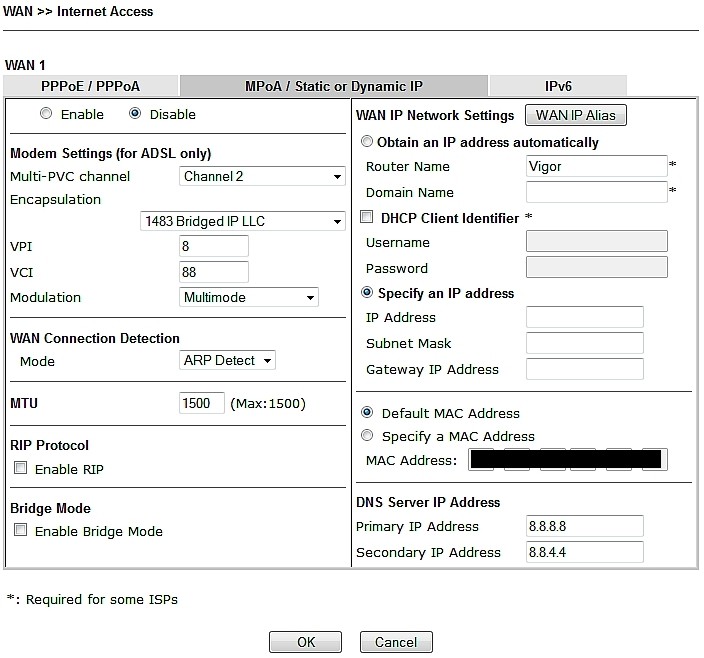Screen dimensions: 704x658
Task: Click the Secondary IP Address DNS field
Action: click(x=585, y=552)
